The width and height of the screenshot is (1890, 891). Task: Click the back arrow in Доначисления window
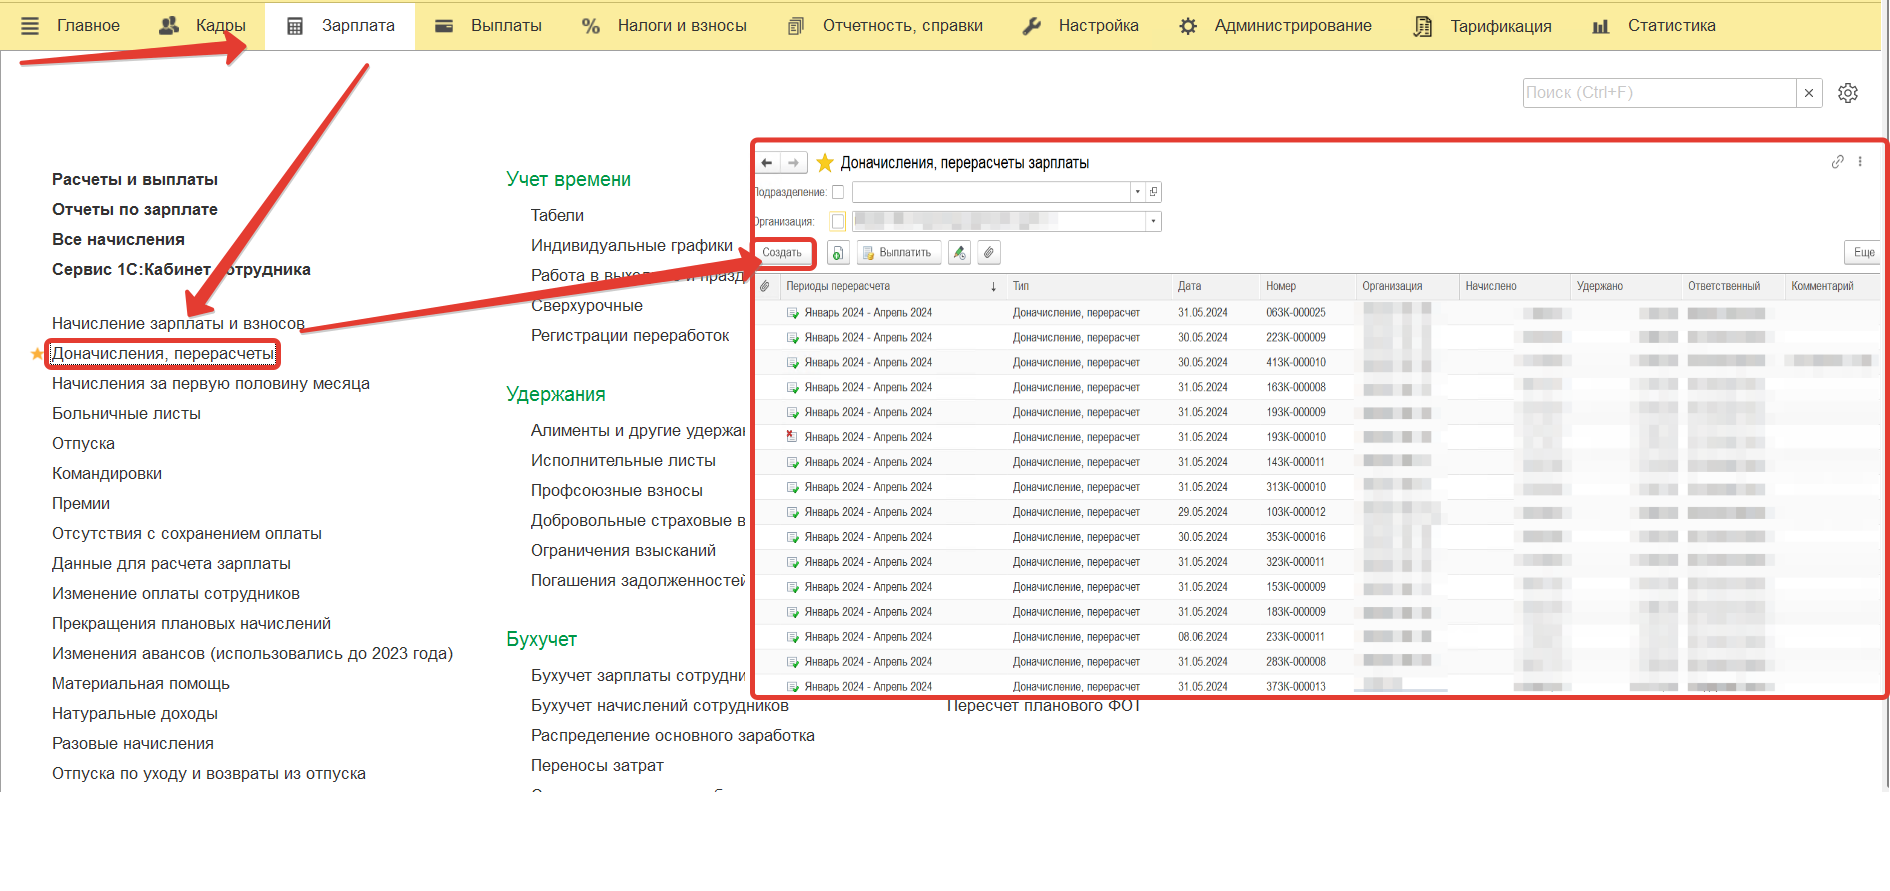pos(767,163)
